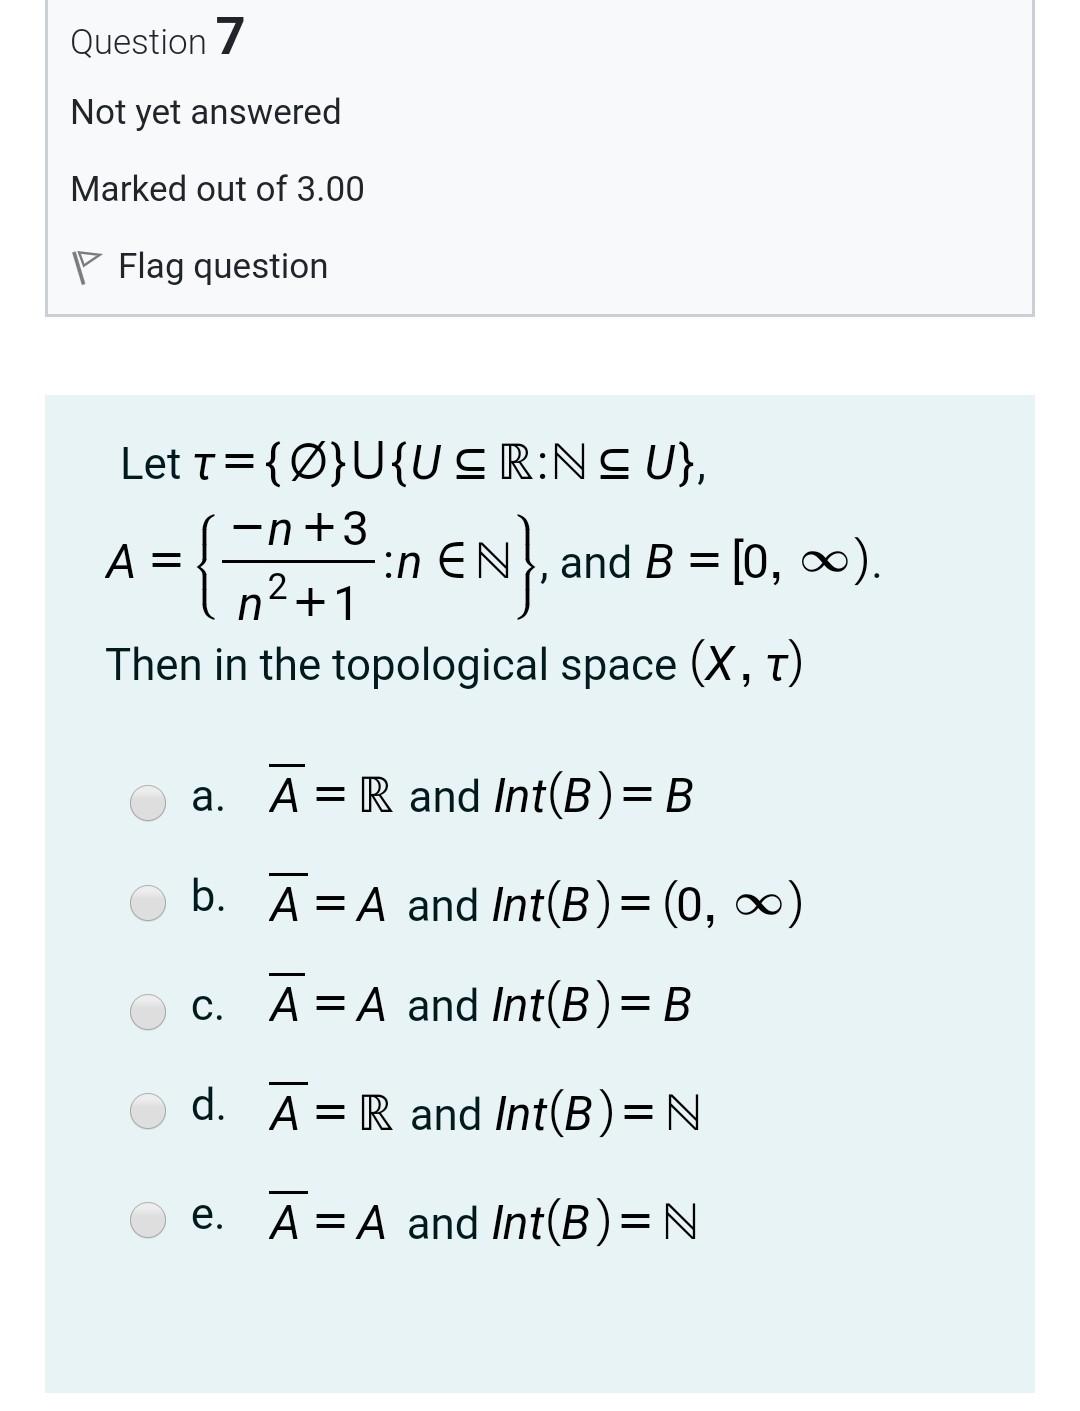Click answer text Ā = ℝ and Int(B) = ℕ

(484, 1109)
